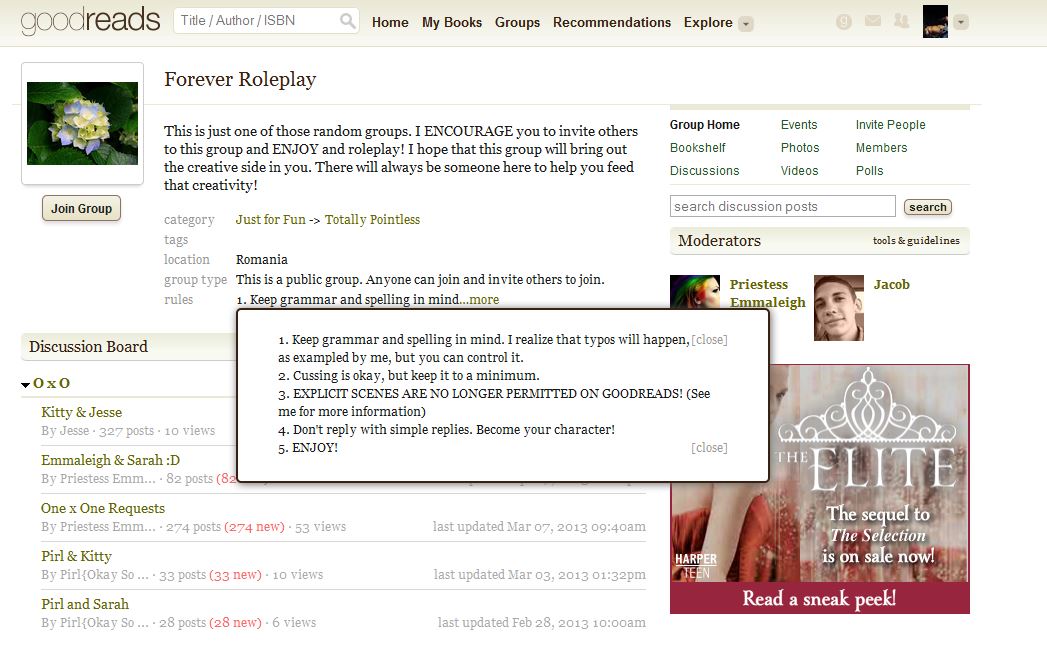Open group Discussions link

[704, 171]
